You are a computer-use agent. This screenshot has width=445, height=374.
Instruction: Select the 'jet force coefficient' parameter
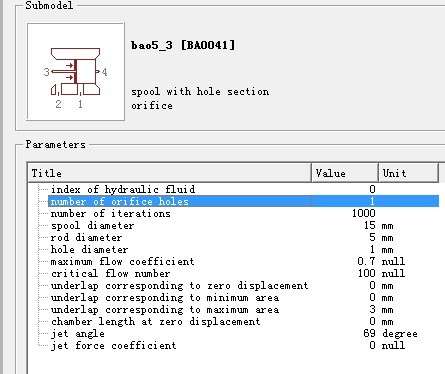(x=243, y=345)
